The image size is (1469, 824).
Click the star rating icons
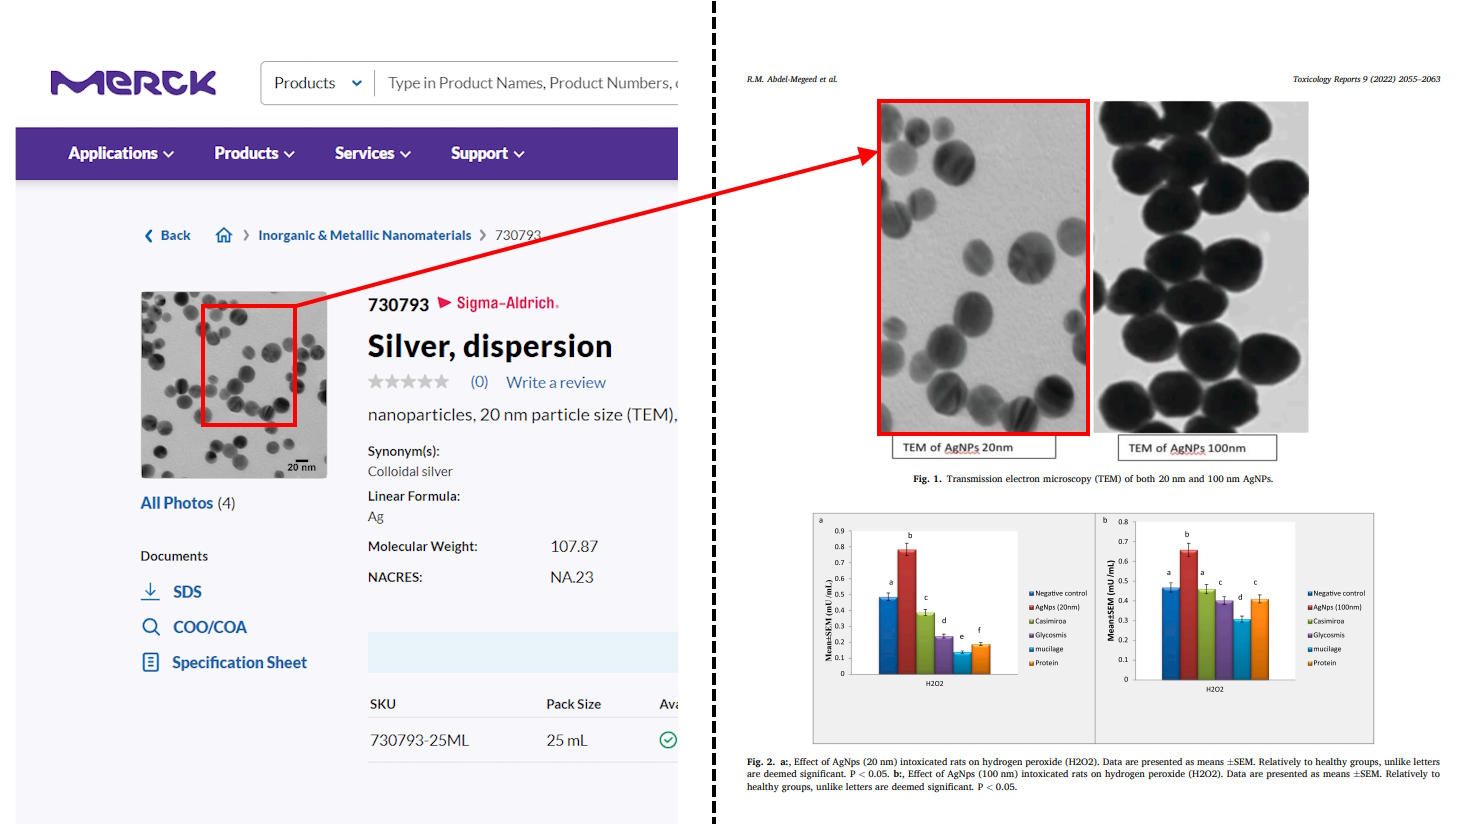click(x=408, y=382)
